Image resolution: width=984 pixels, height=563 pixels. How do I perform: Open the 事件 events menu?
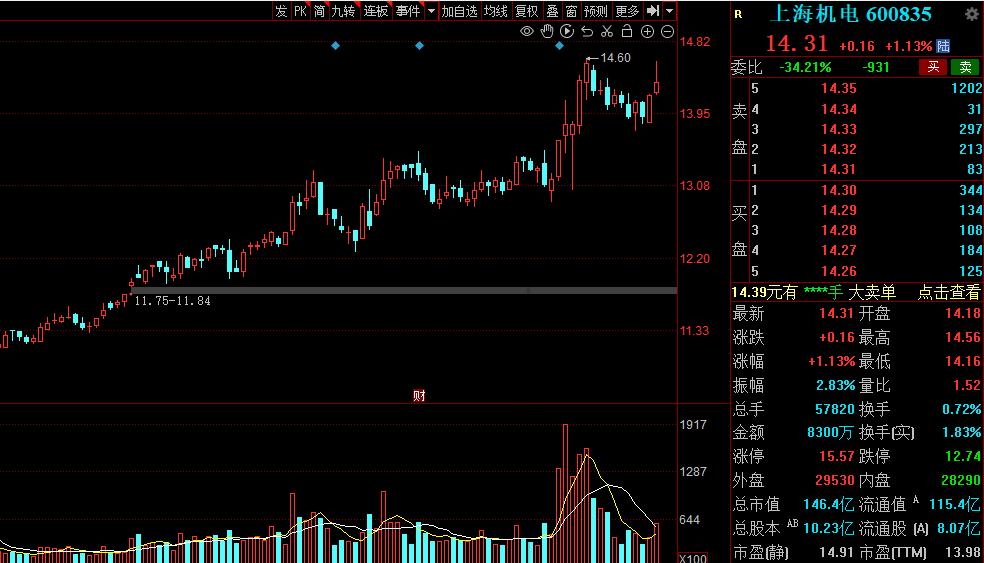(408, 11)
